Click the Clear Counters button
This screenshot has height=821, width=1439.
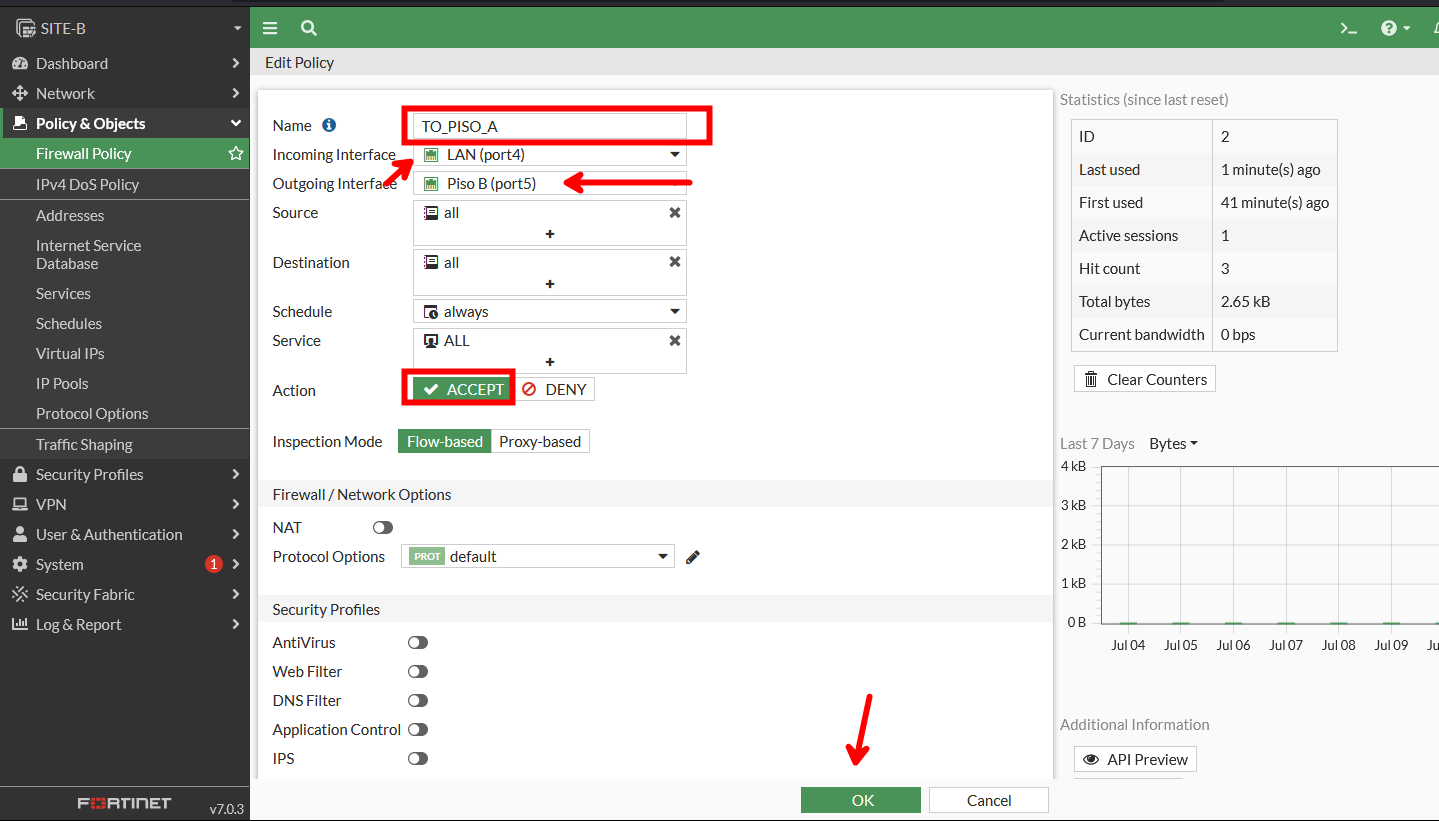click(x=1145, y=380)
